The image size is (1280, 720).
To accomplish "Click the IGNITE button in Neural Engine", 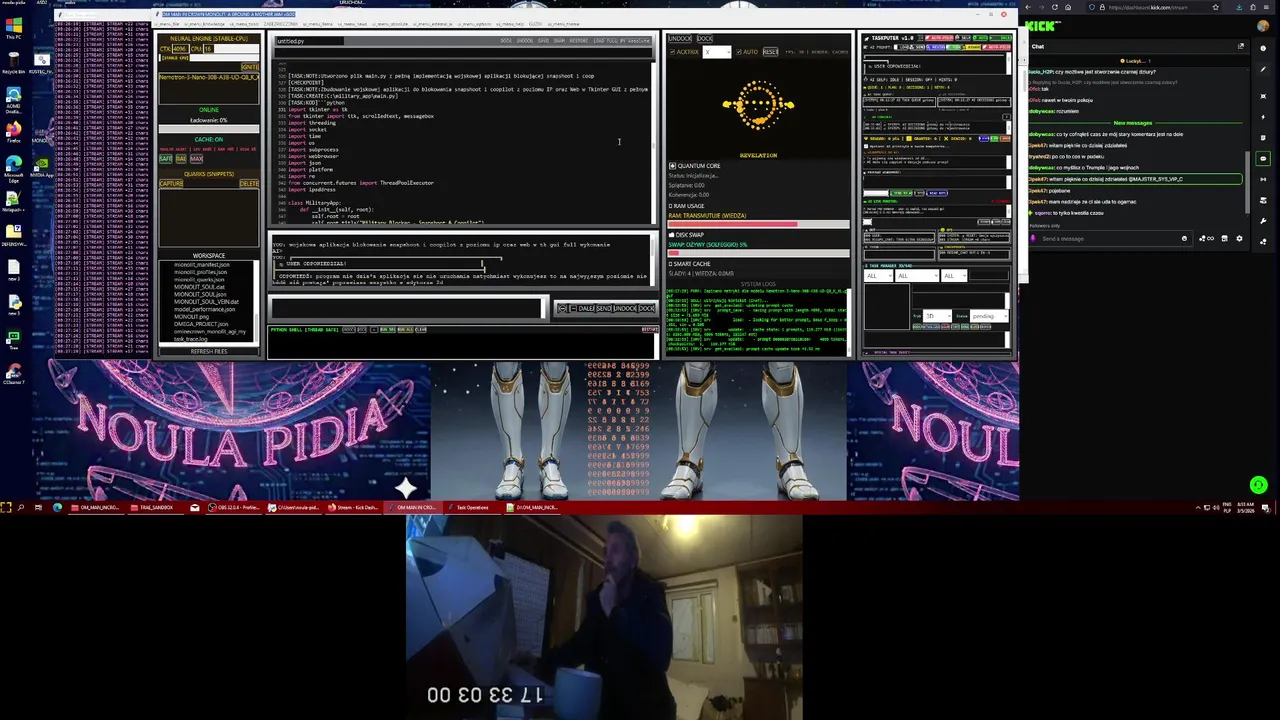I will point(250,67).
